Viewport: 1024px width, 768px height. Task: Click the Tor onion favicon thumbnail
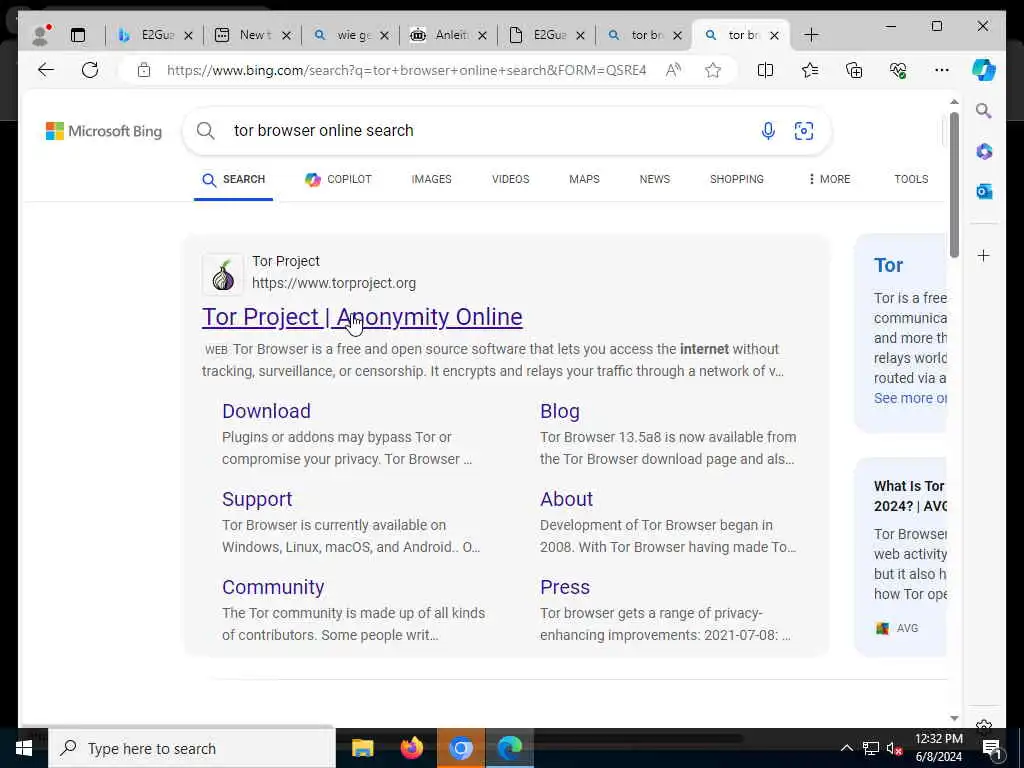coord(223,274)
